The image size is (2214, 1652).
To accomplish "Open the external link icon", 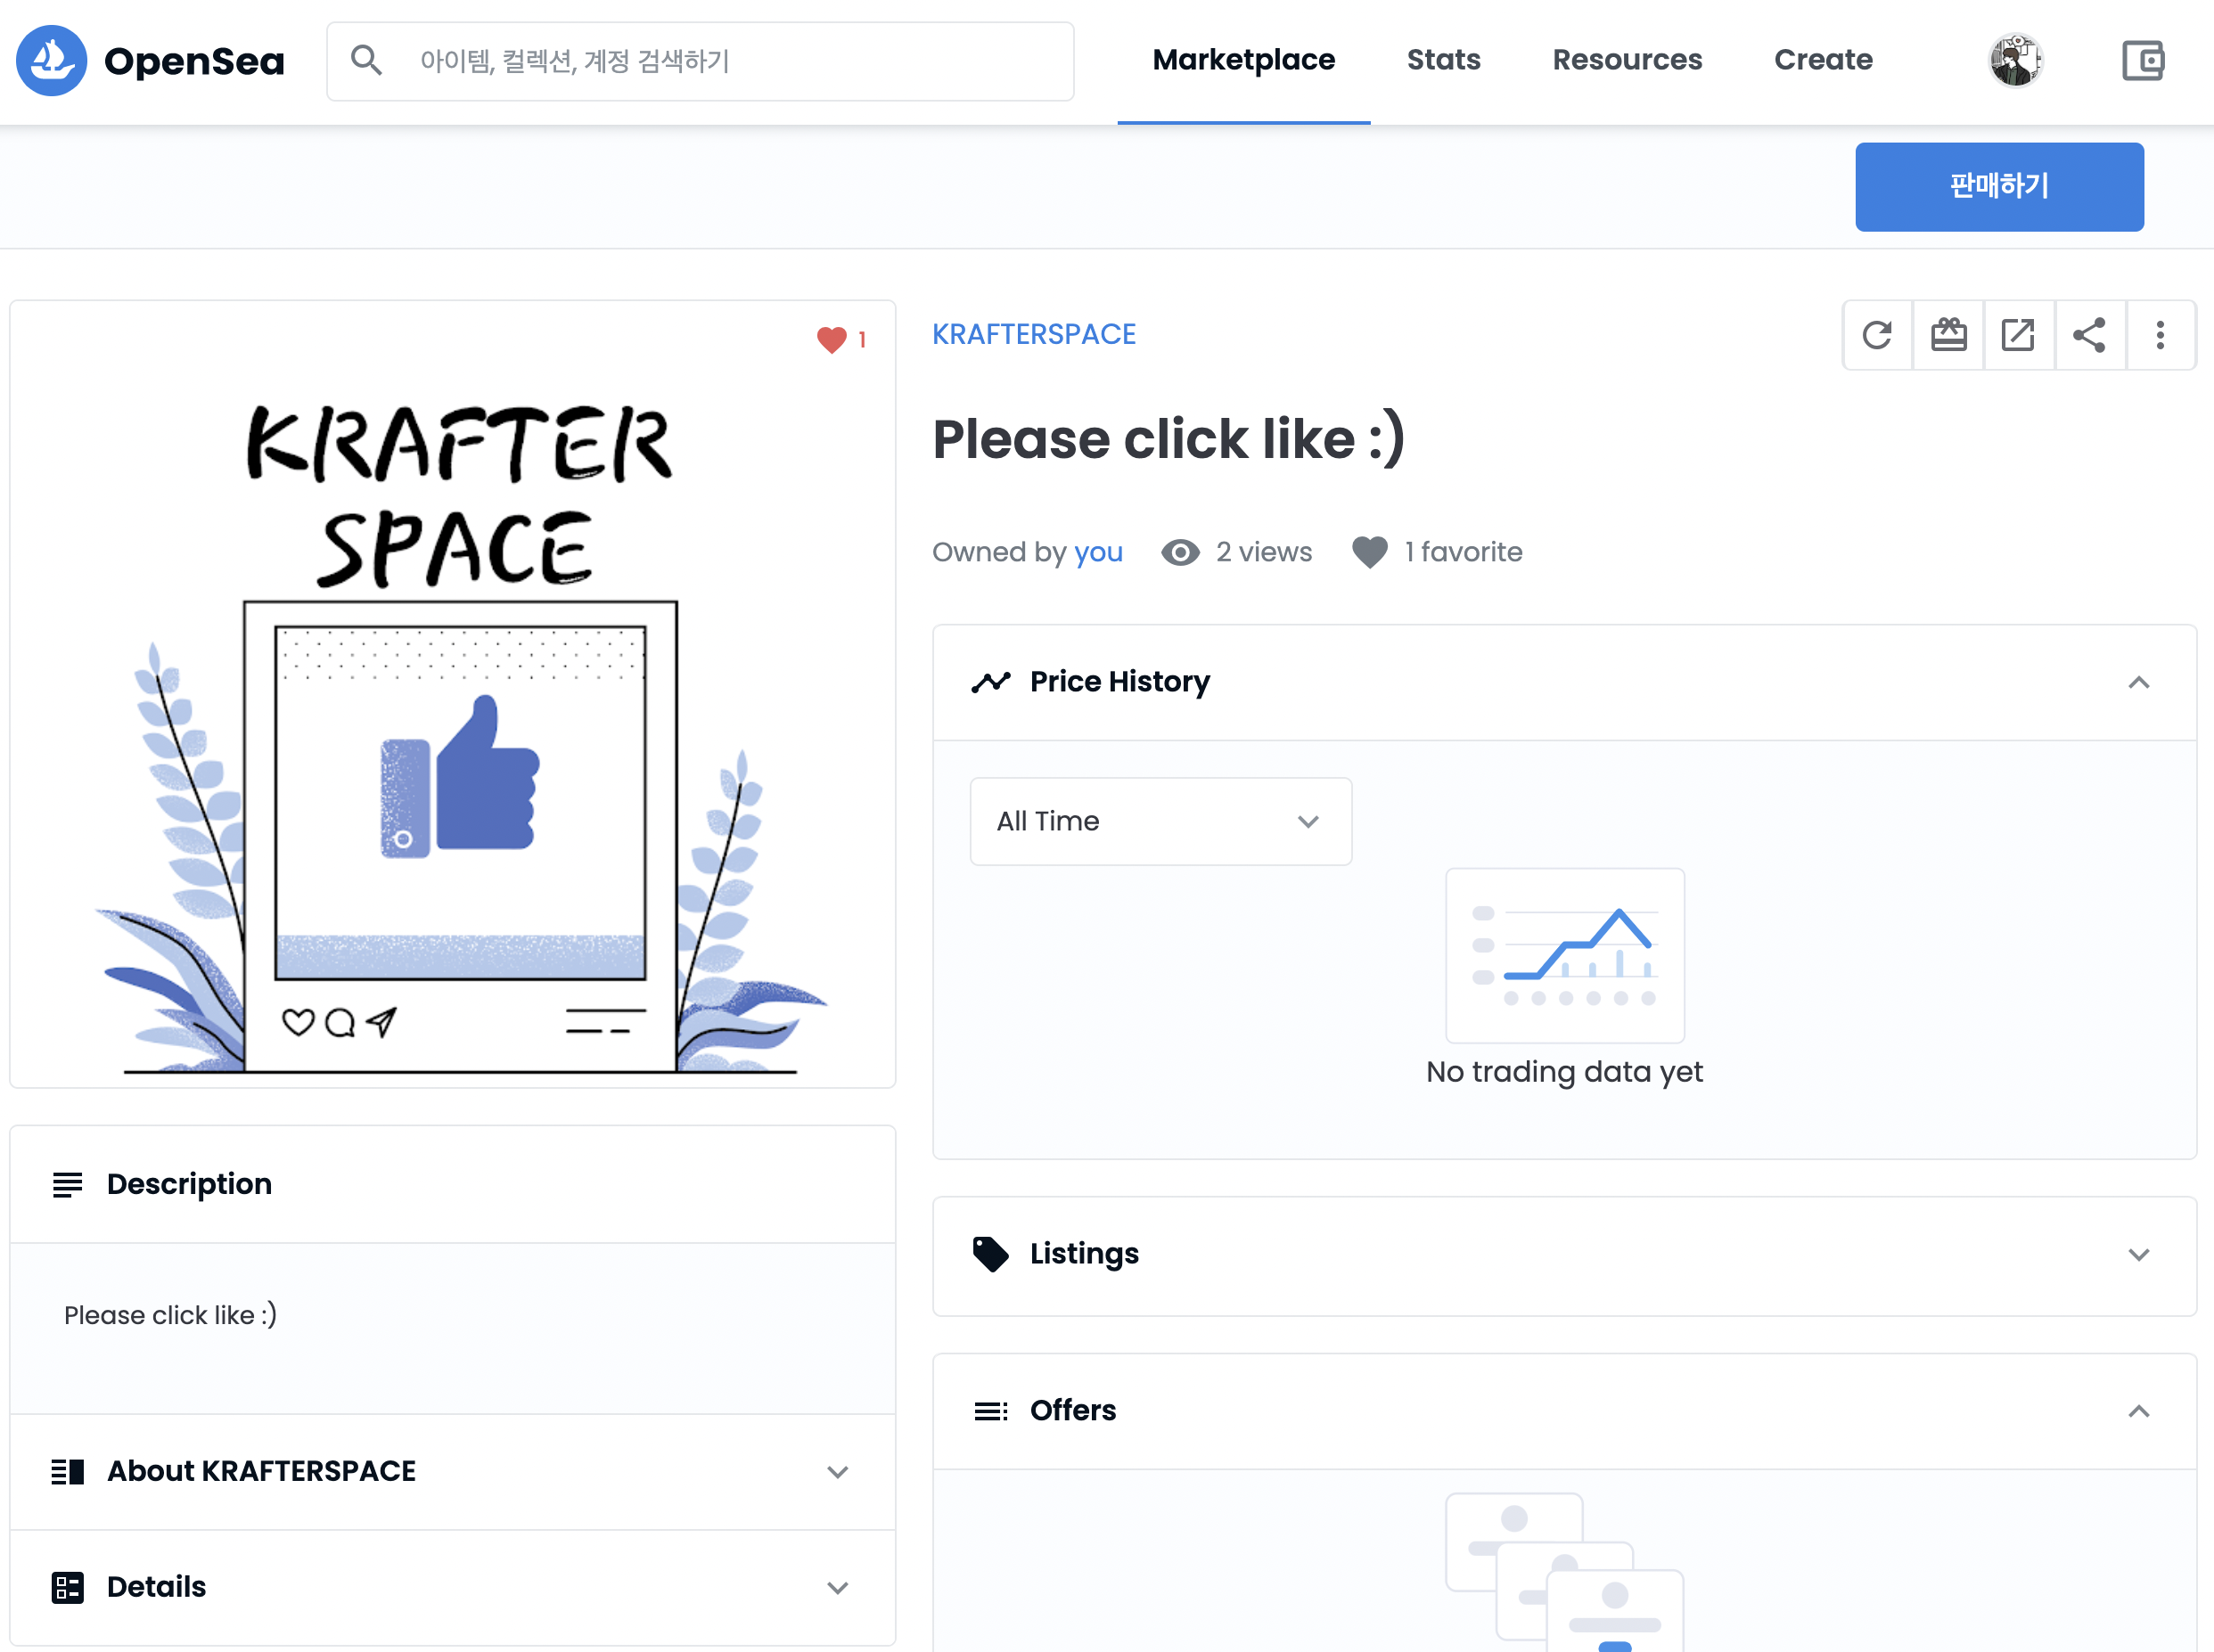I will [x=2018, y=335].
